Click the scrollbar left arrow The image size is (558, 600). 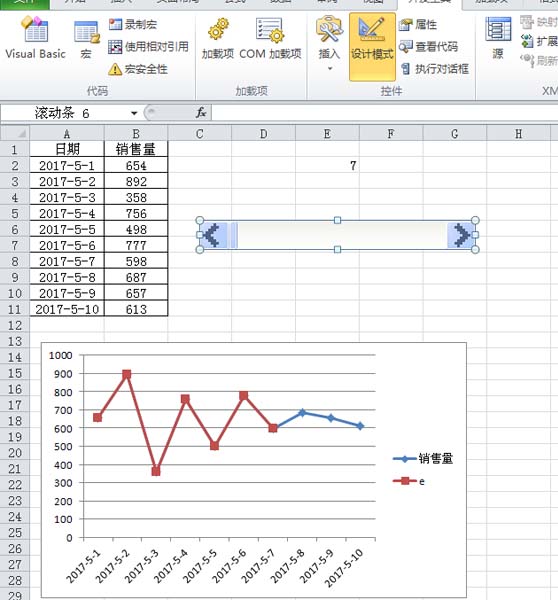pyautogui.click(x=212, y=235)
